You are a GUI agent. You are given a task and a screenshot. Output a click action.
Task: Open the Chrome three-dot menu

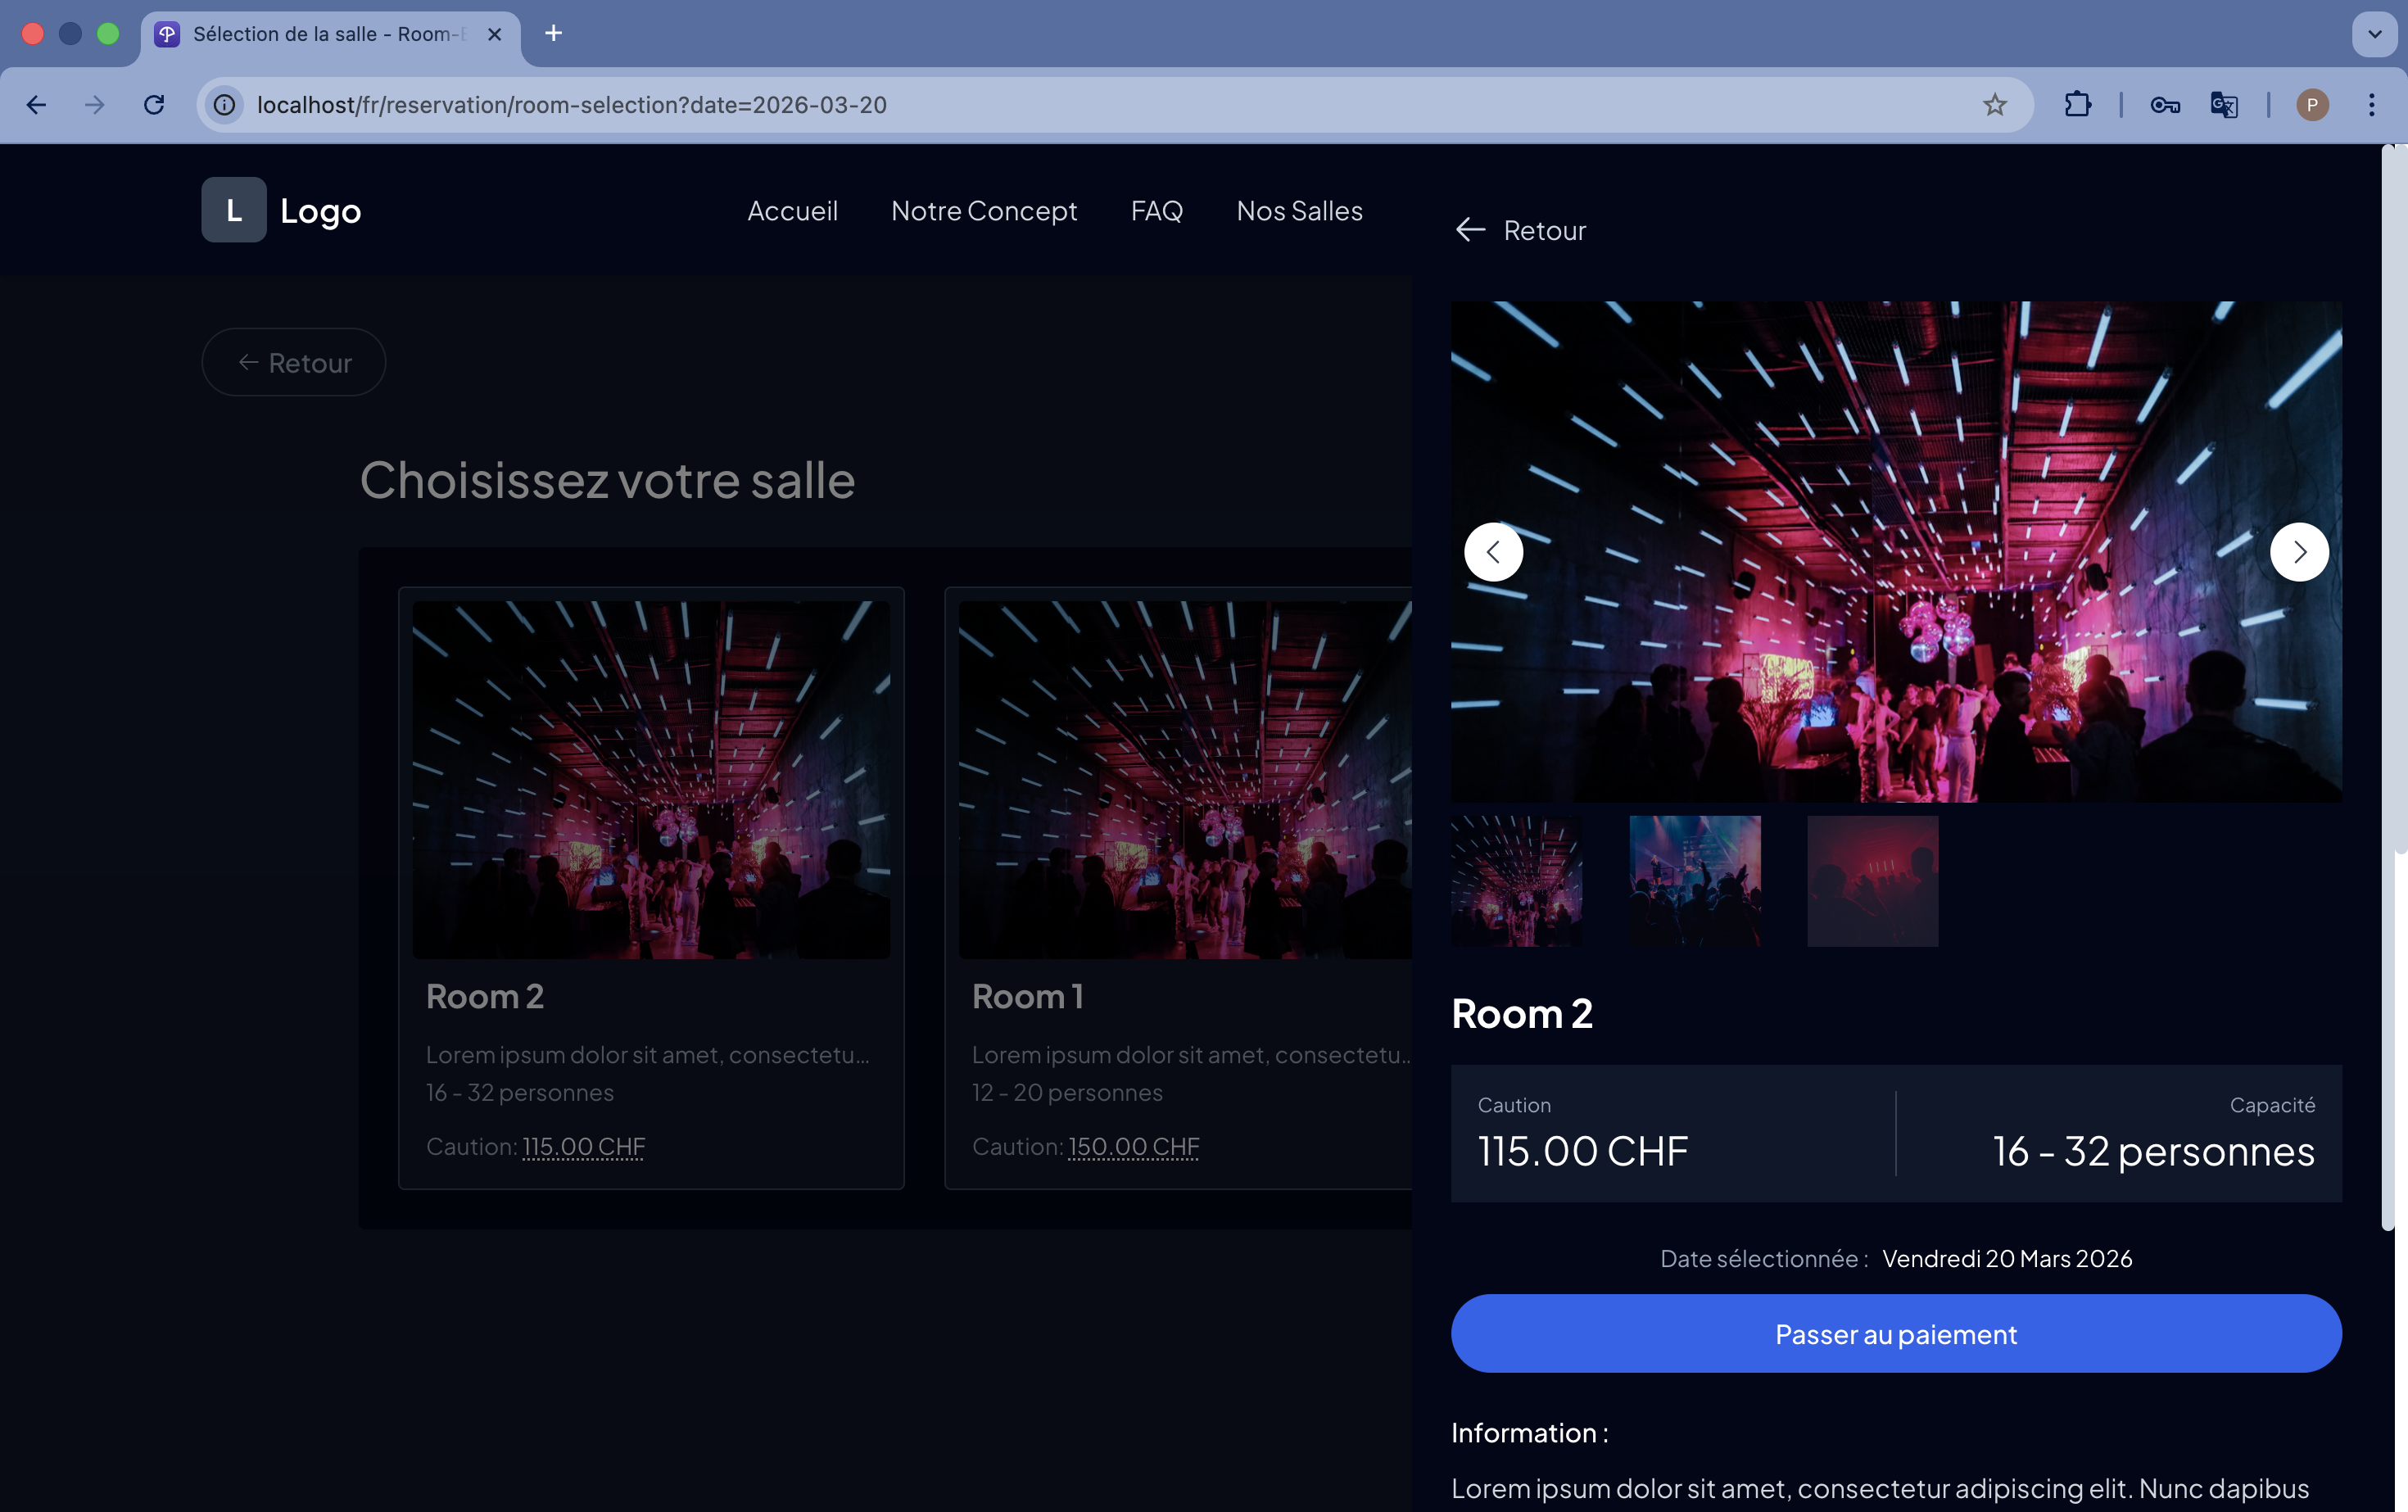coord(2371,105)
